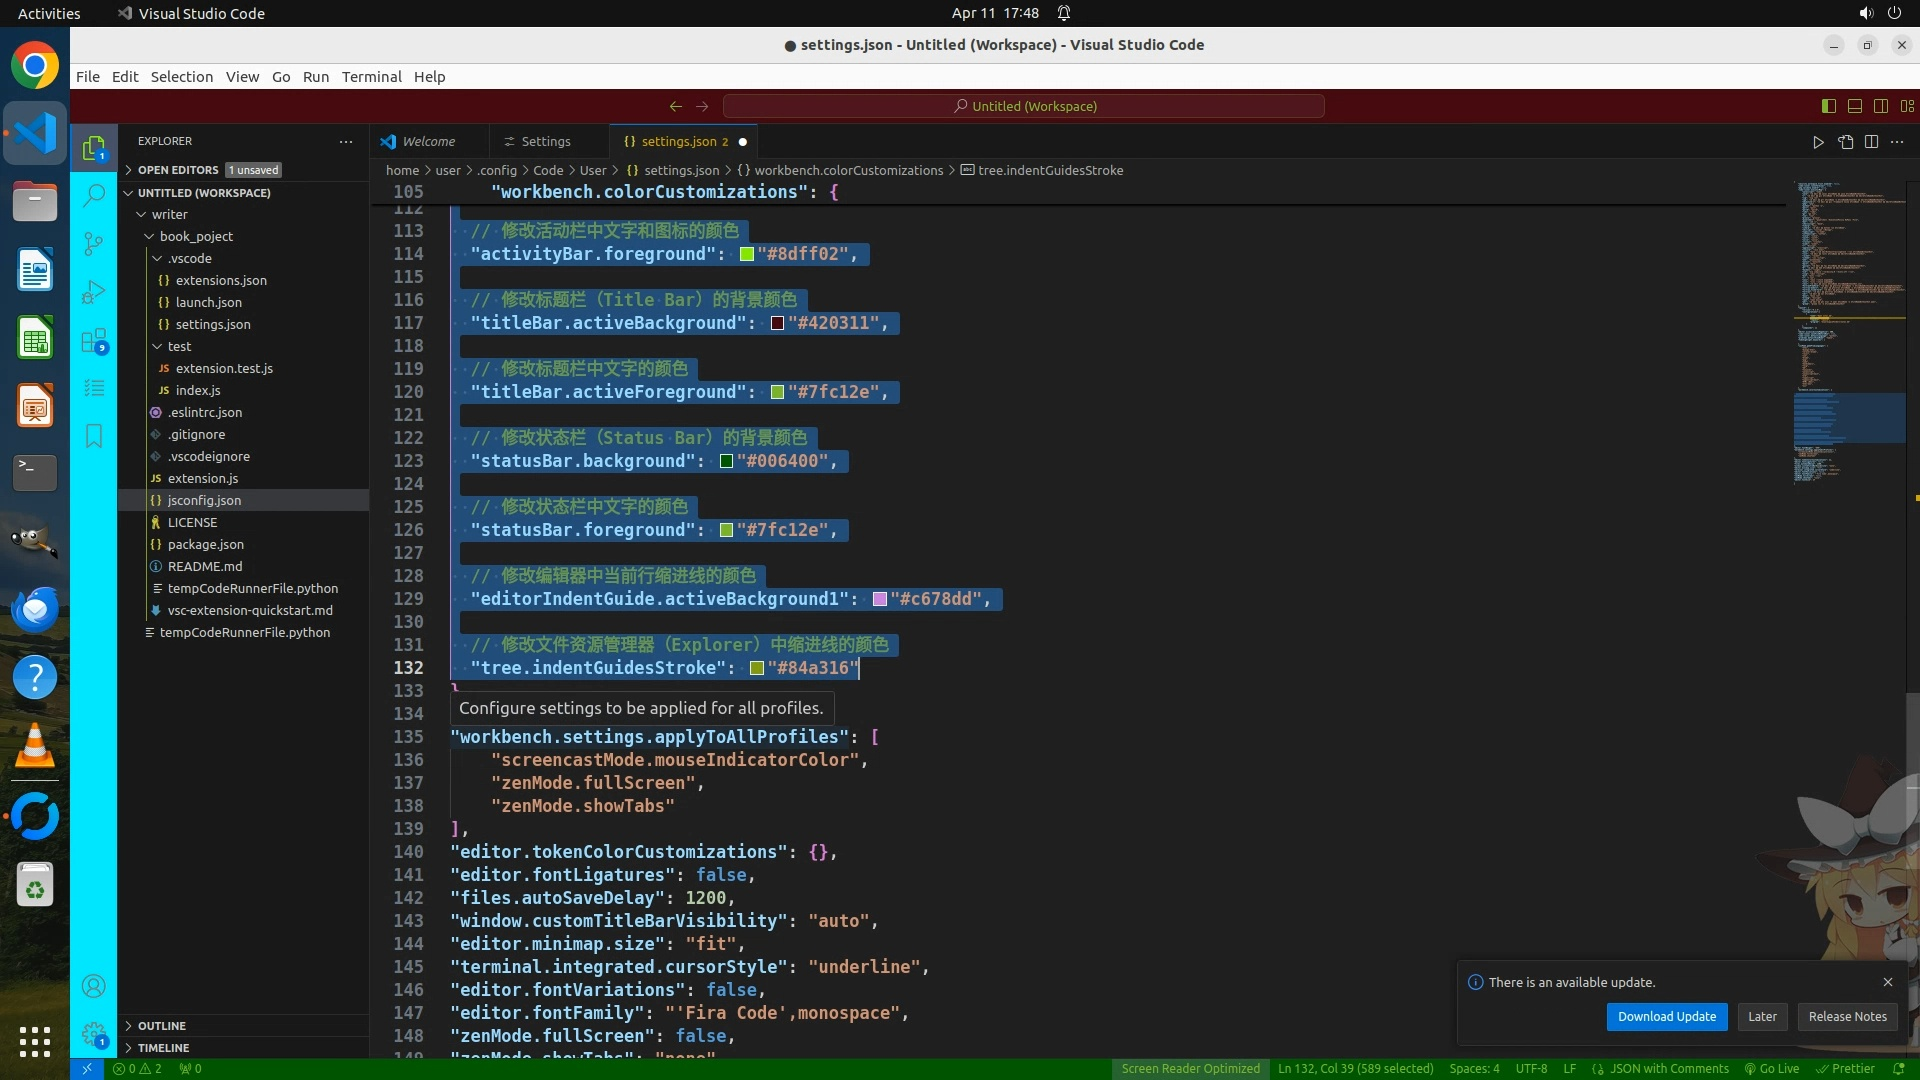Expand the TIMELINE section
This screenshot has width=1920, height=1080.
tap(163, 1048)
